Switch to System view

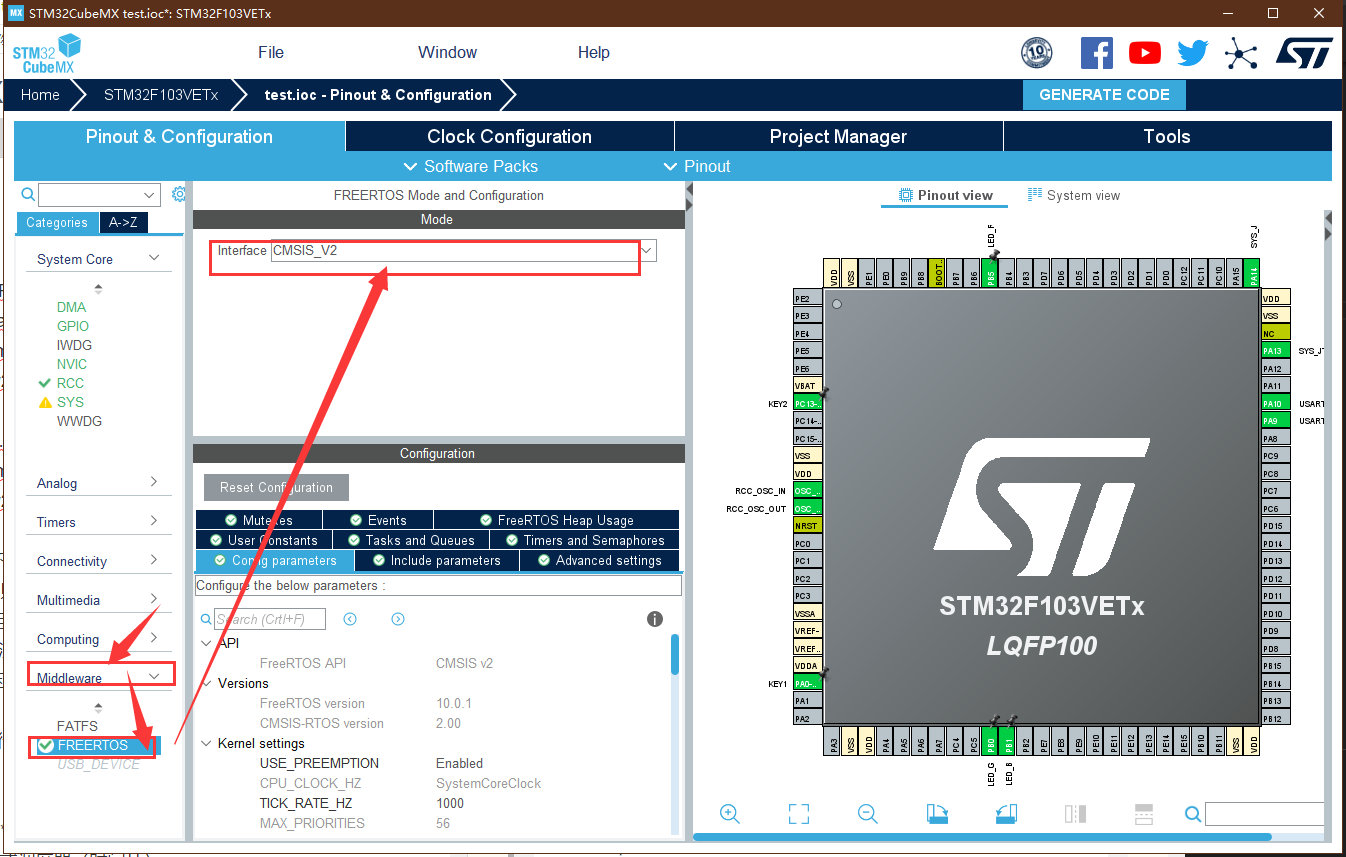[x=1074, y=195]
